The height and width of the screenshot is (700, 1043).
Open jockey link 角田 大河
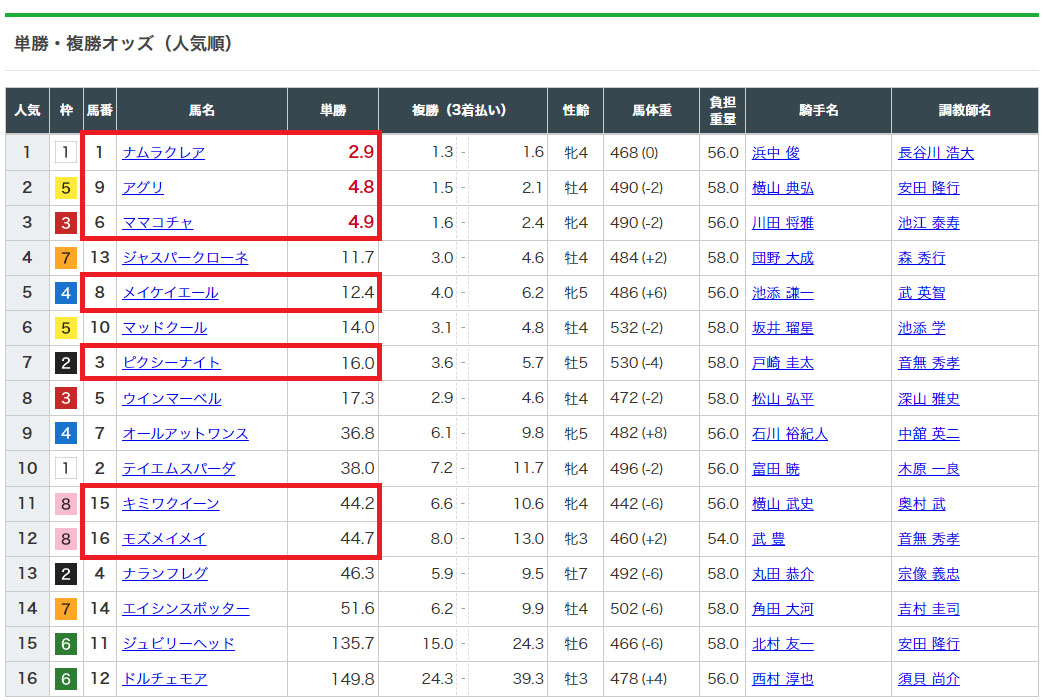(783, 609)
